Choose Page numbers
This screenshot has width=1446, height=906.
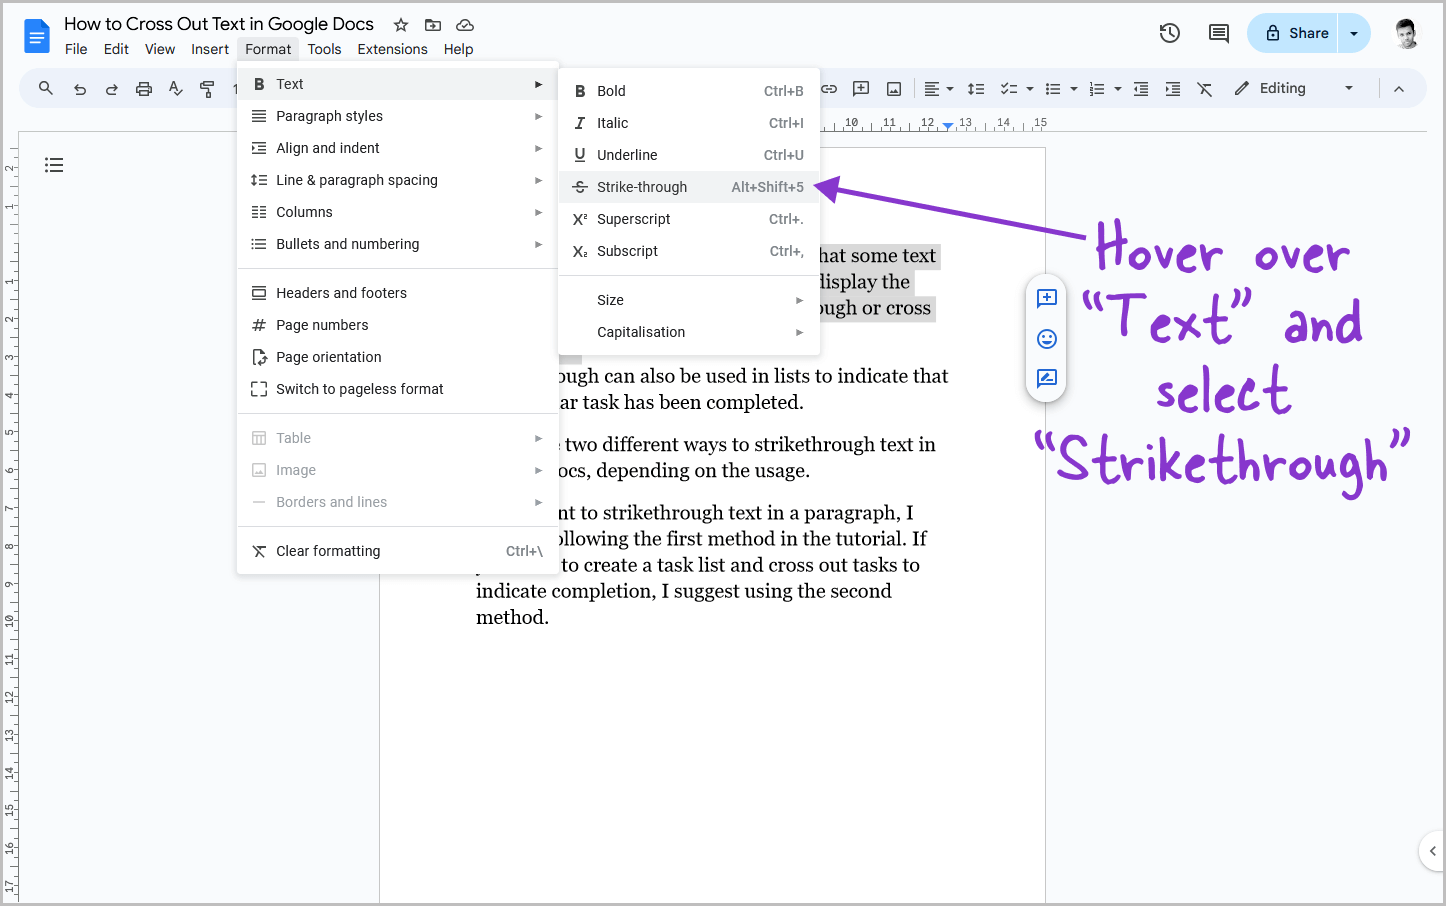(397, 325)
